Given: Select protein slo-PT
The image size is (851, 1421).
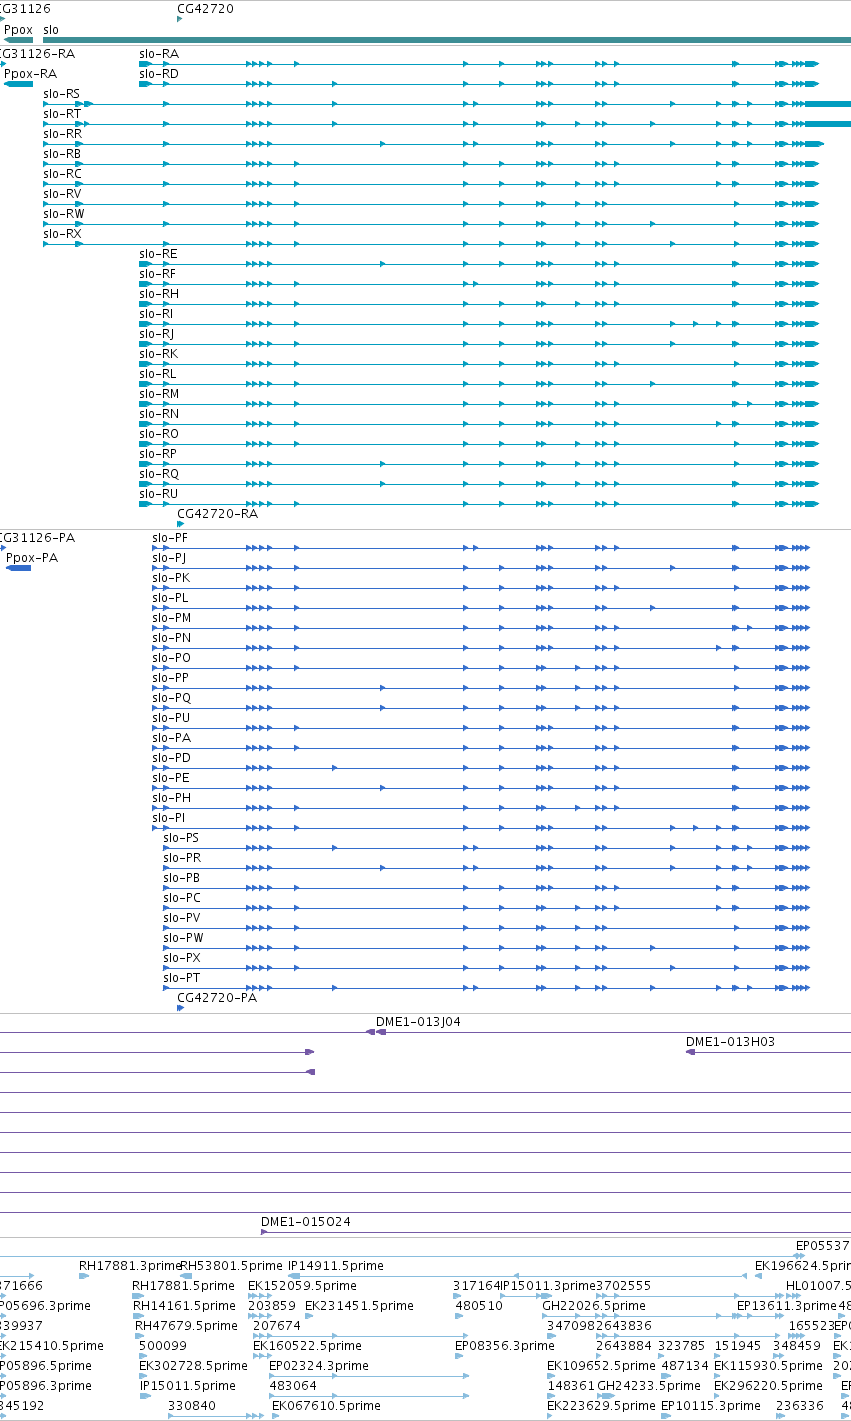Looking at the screenshot, I should (x=181, y=978).
